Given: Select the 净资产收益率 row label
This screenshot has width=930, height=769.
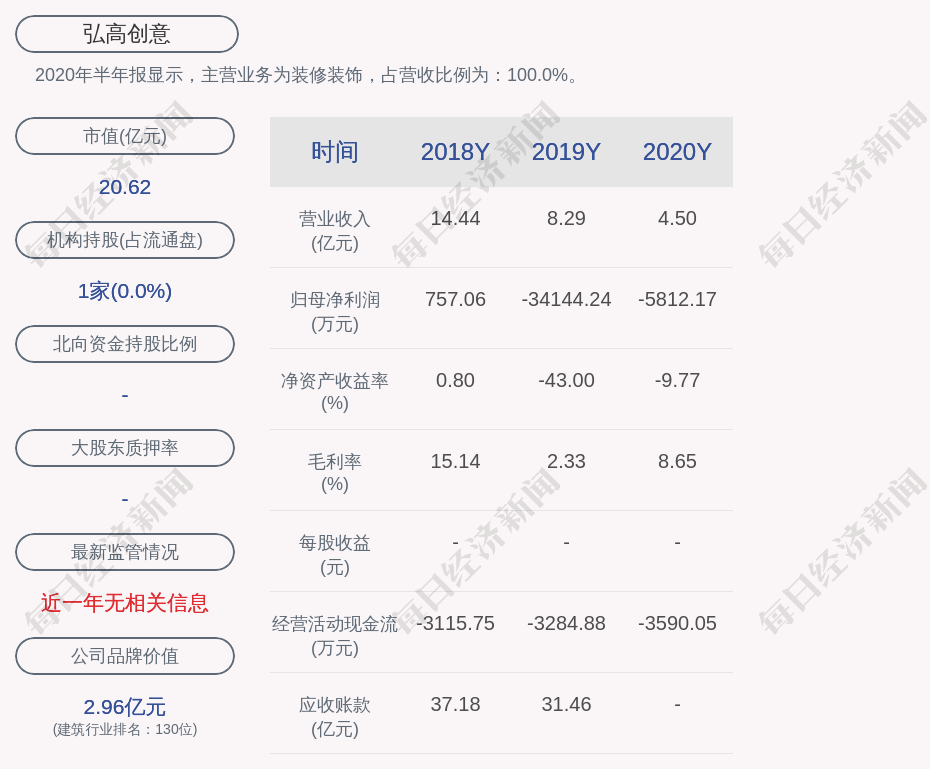Looking at the screenshot, I should [x=335, y=392].
